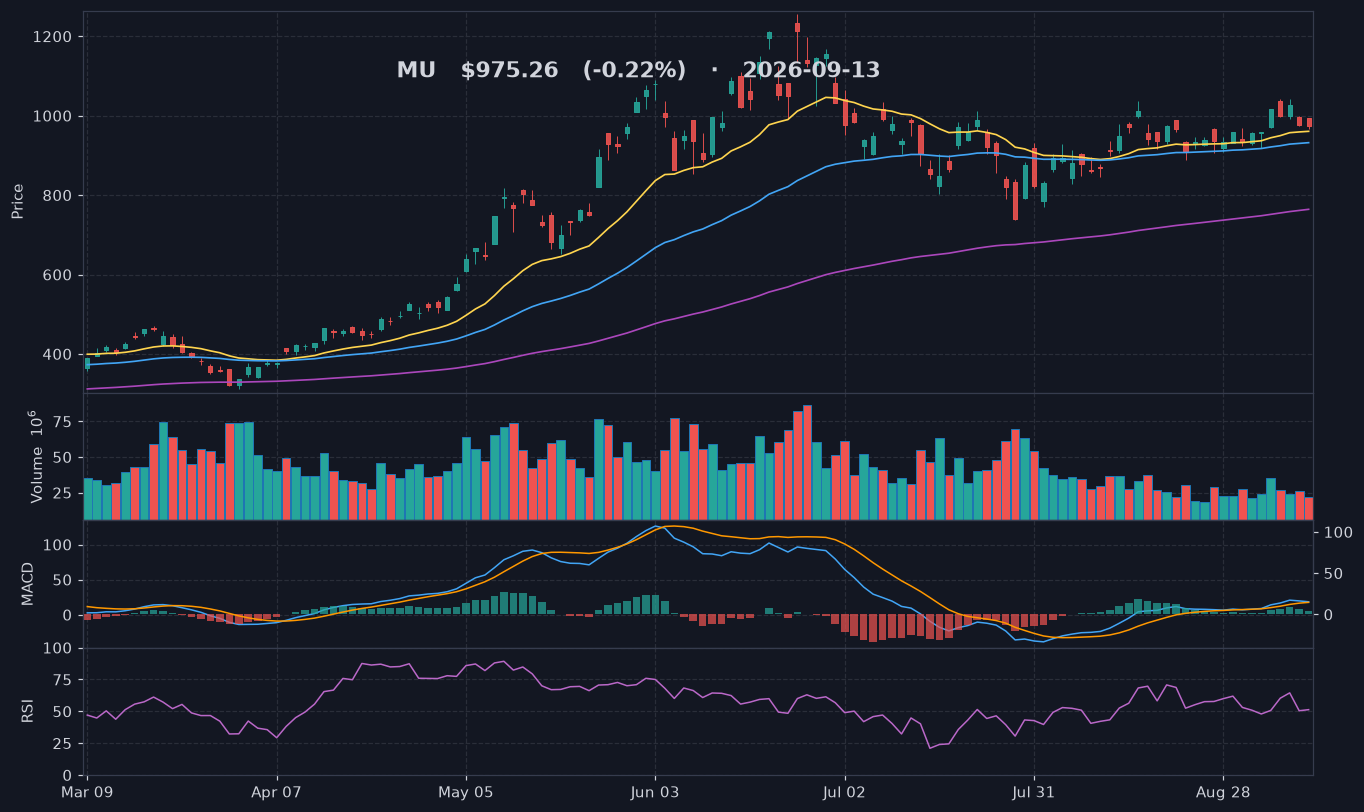Click the 100 tick on the right-side MACD axis
Screen dimensions: 1364x812
click(x=1339, y=533)
